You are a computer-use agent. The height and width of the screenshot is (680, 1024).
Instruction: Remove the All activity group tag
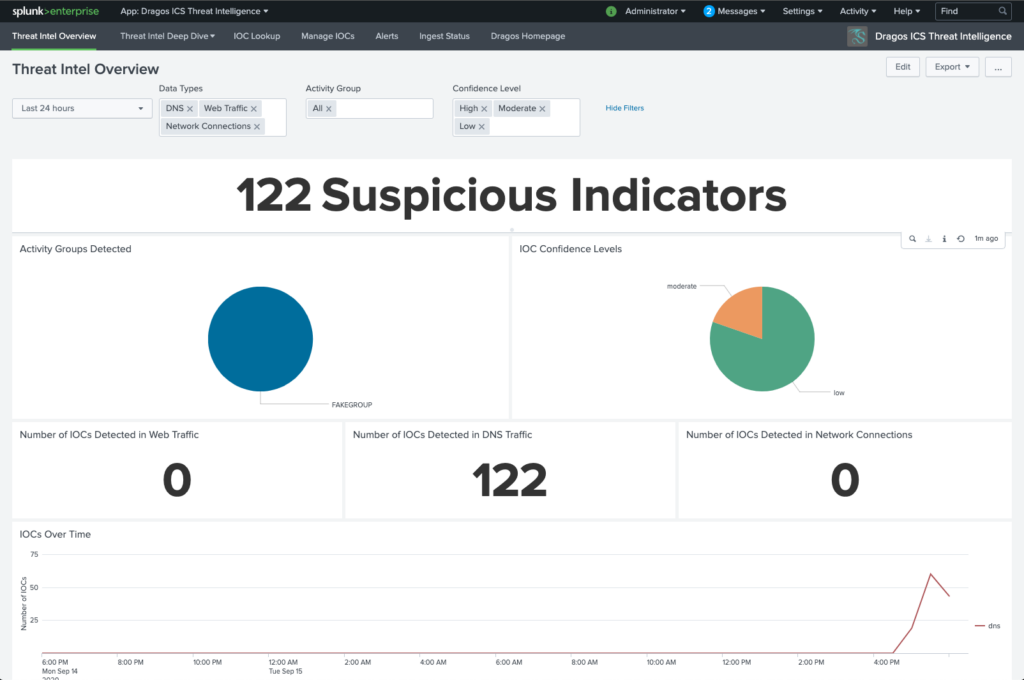point(328,109)
